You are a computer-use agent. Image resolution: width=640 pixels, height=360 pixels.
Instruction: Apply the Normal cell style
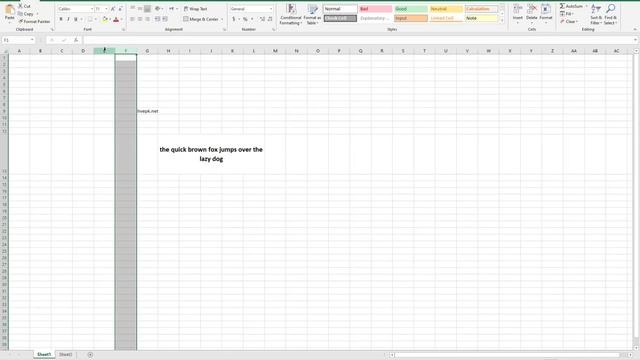click(340, 9)
